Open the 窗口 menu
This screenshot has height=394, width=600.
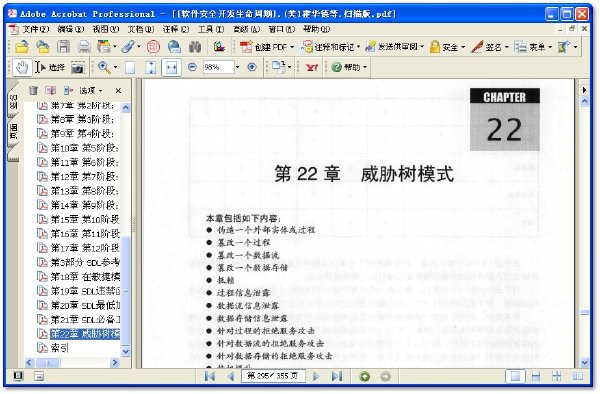click(x=282, y=29)
